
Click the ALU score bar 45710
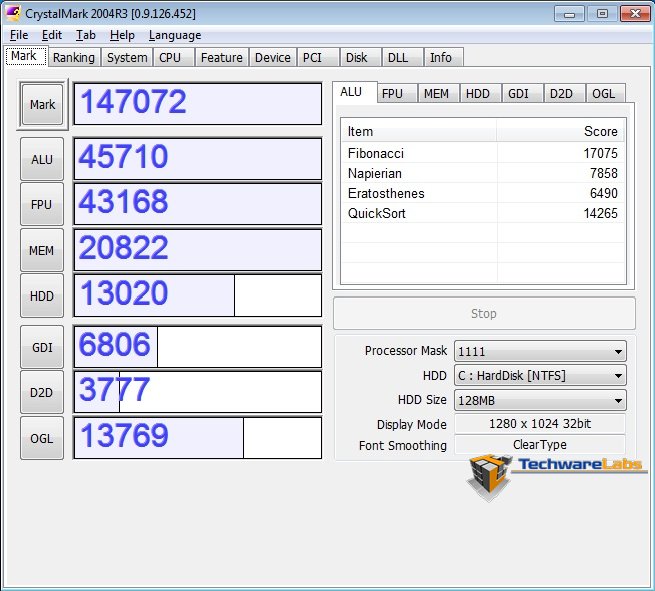tap(198, 159)
